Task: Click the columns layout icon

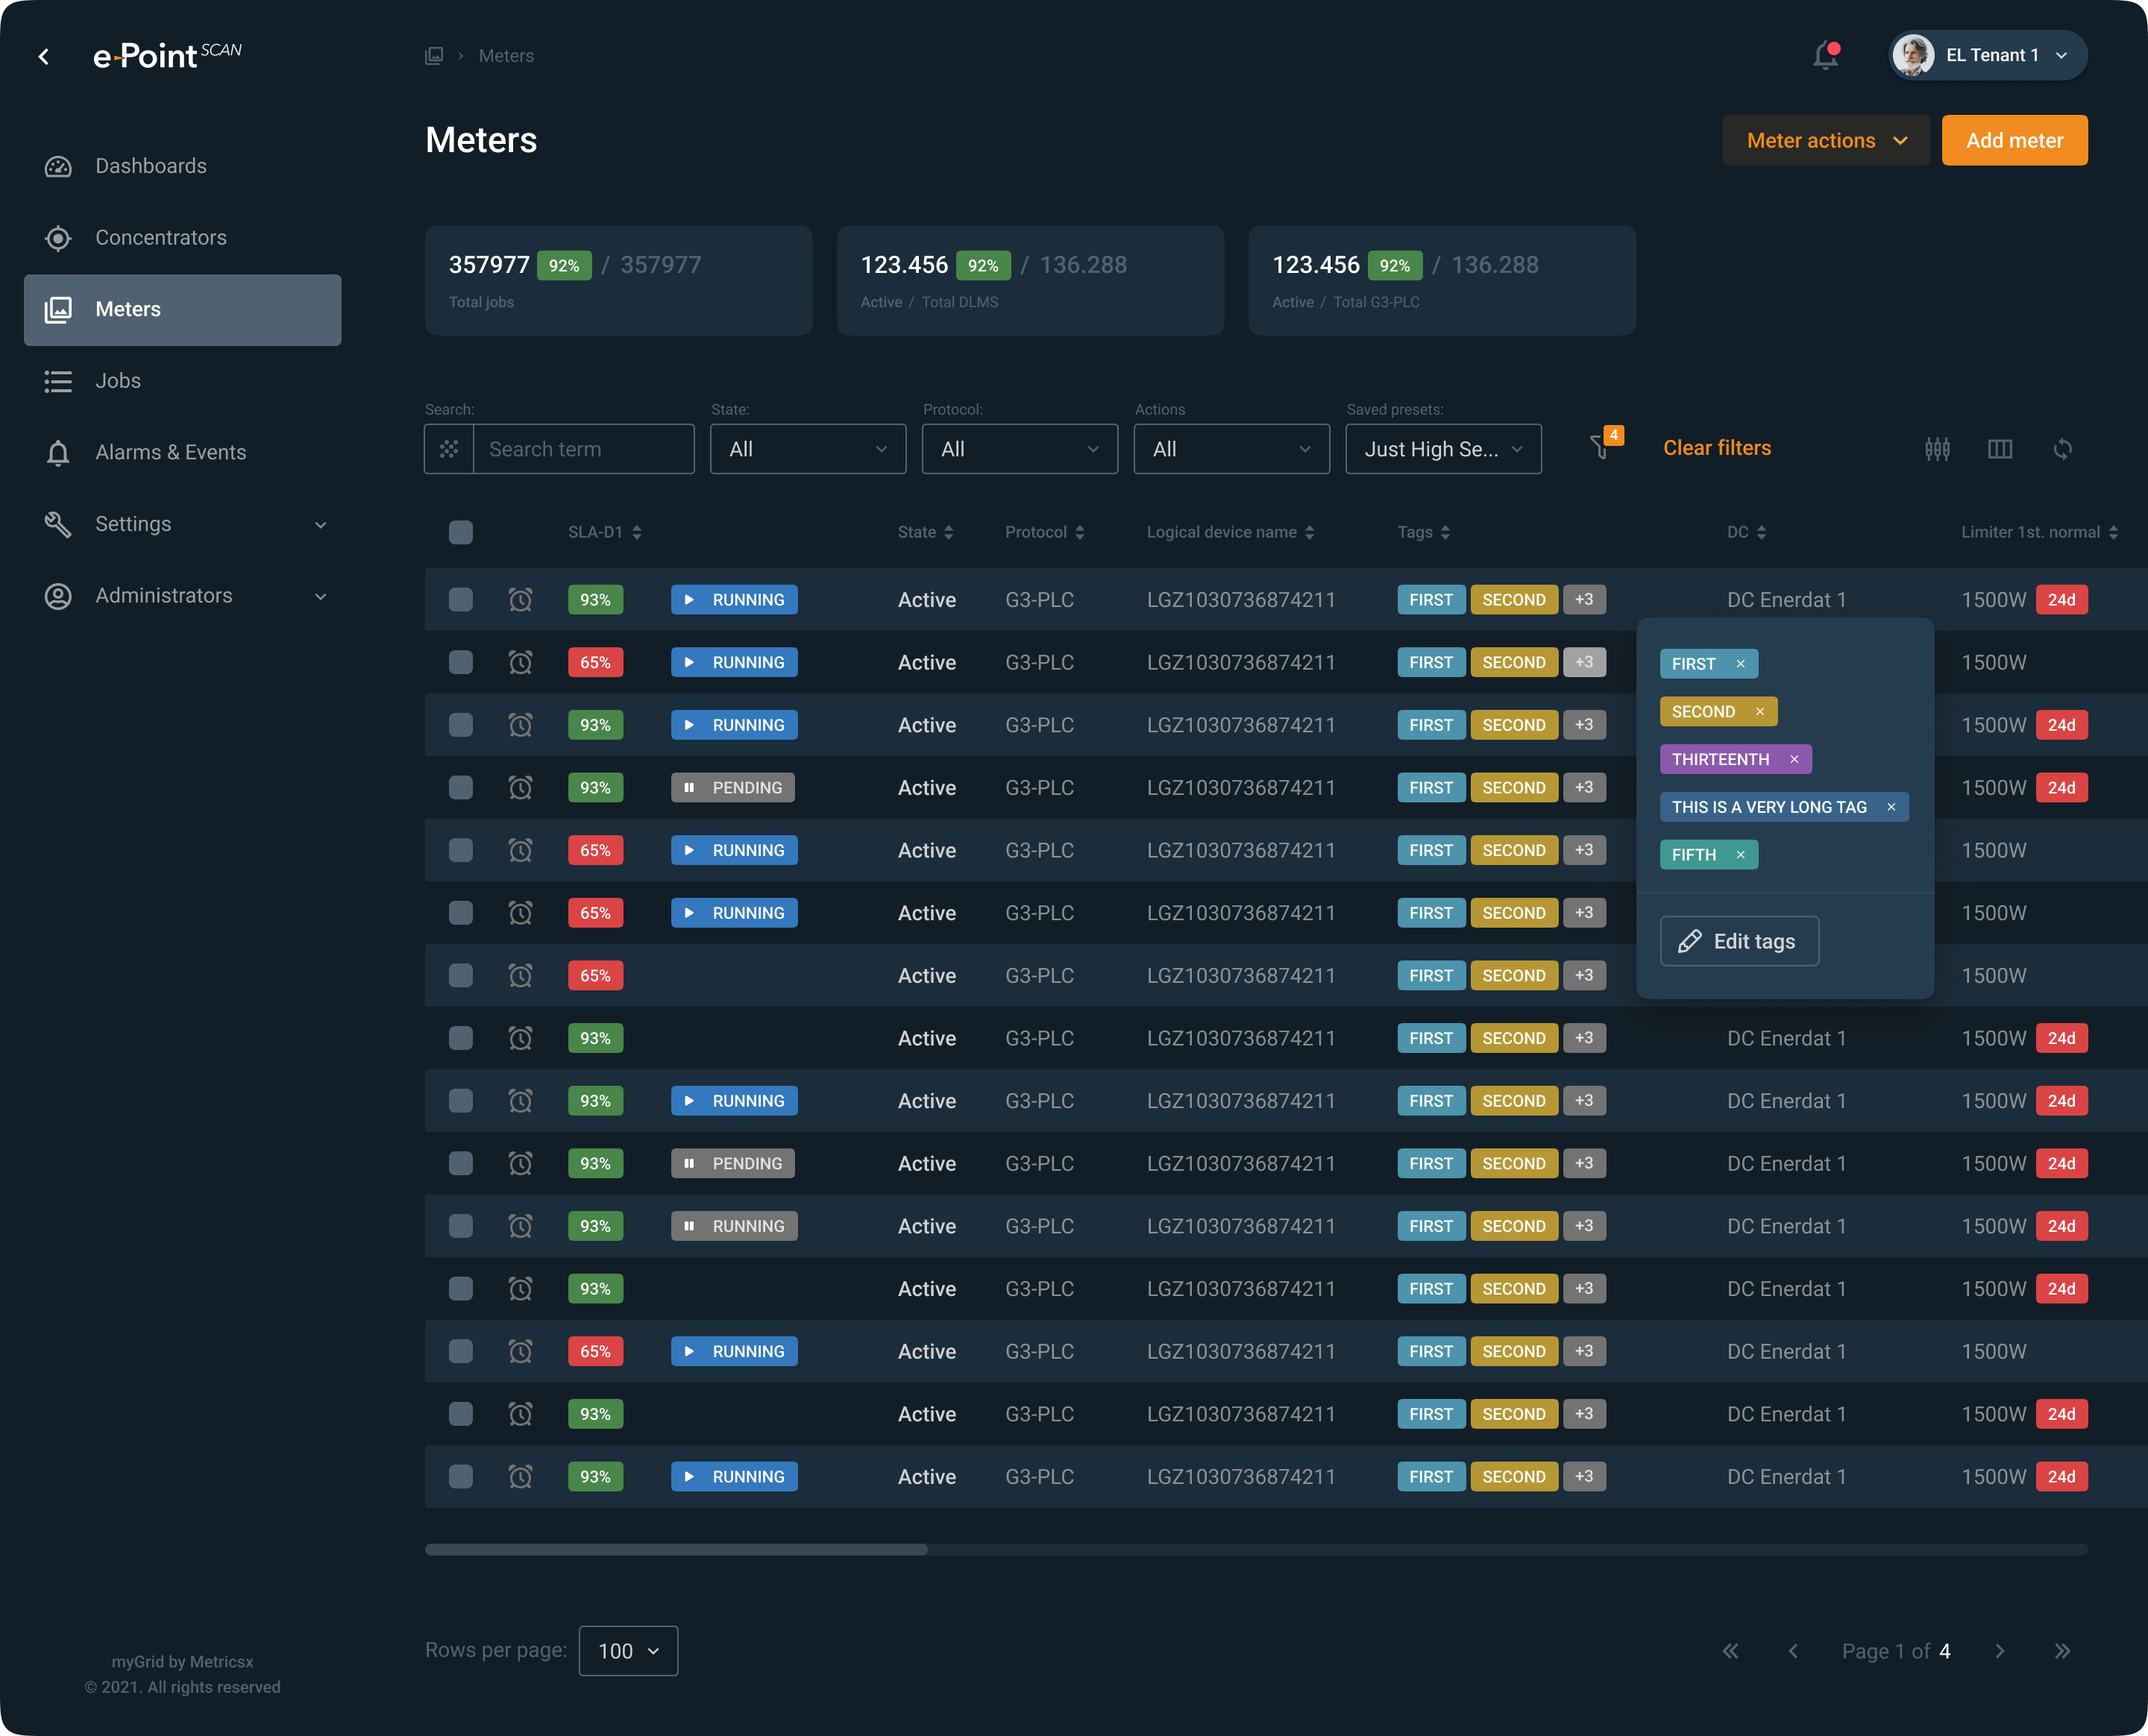Action: pyautogui.click(x=2000, y=449)
